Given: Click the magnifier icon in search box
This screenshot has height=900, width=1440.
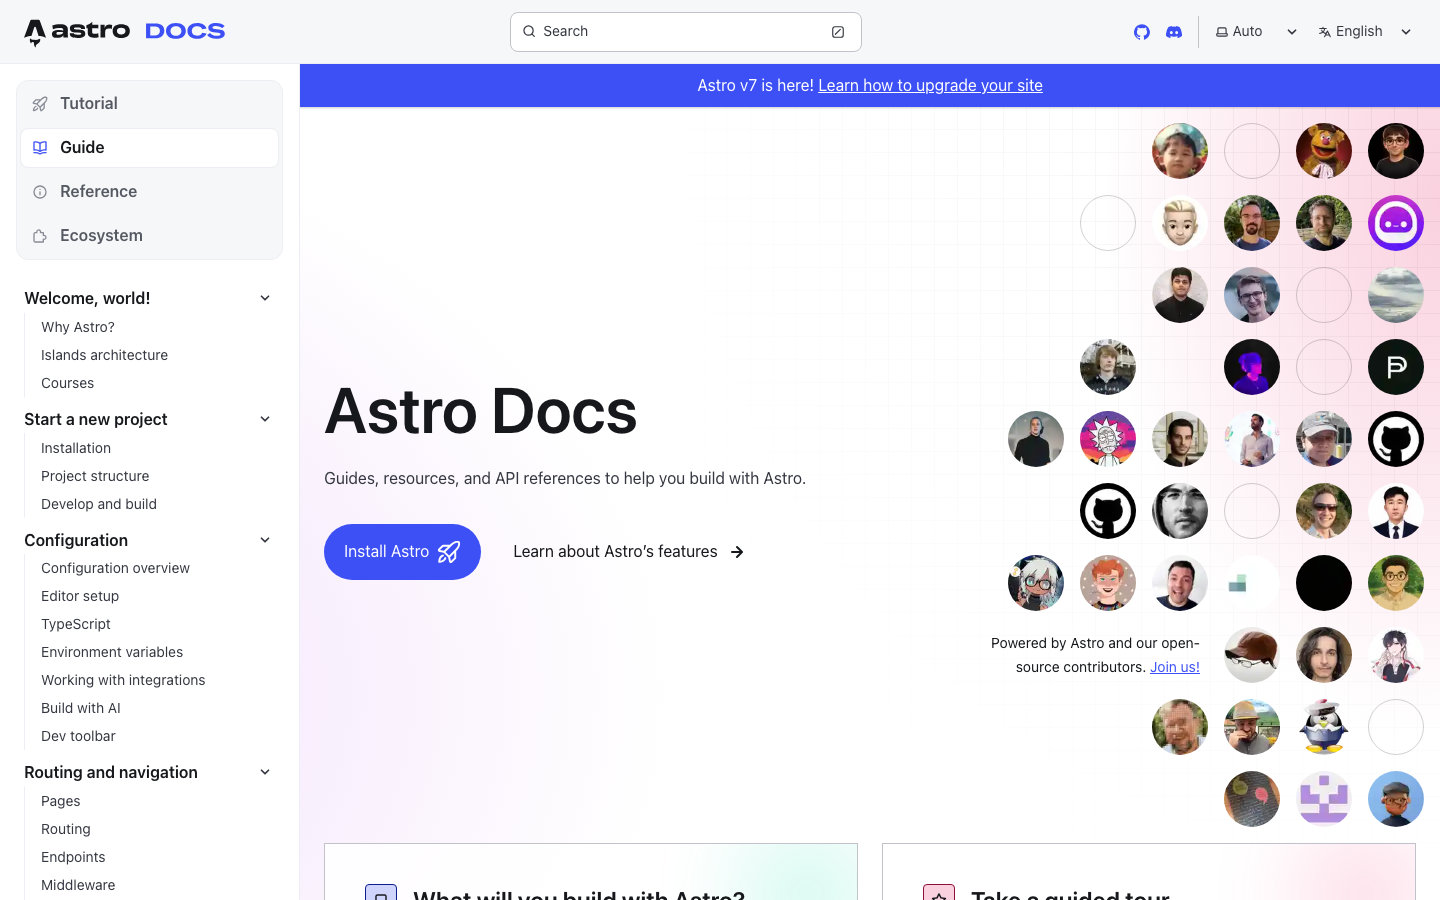Looking at the screenshot, I should 530,32.
